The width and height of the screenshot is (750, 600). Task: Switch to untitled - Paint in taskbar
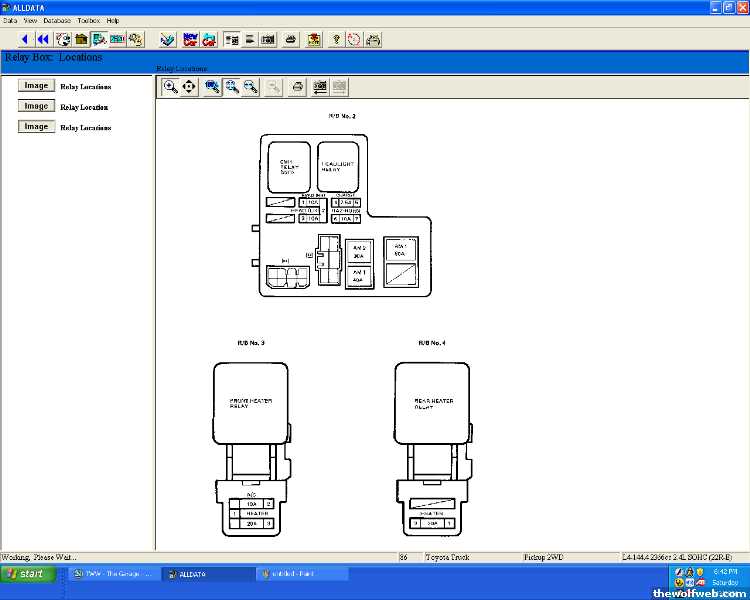coord(301,574)
